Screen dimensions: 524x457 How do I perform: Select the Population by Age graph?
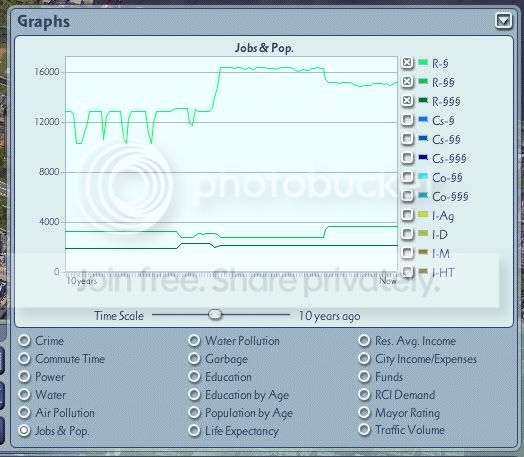(194, 413)
